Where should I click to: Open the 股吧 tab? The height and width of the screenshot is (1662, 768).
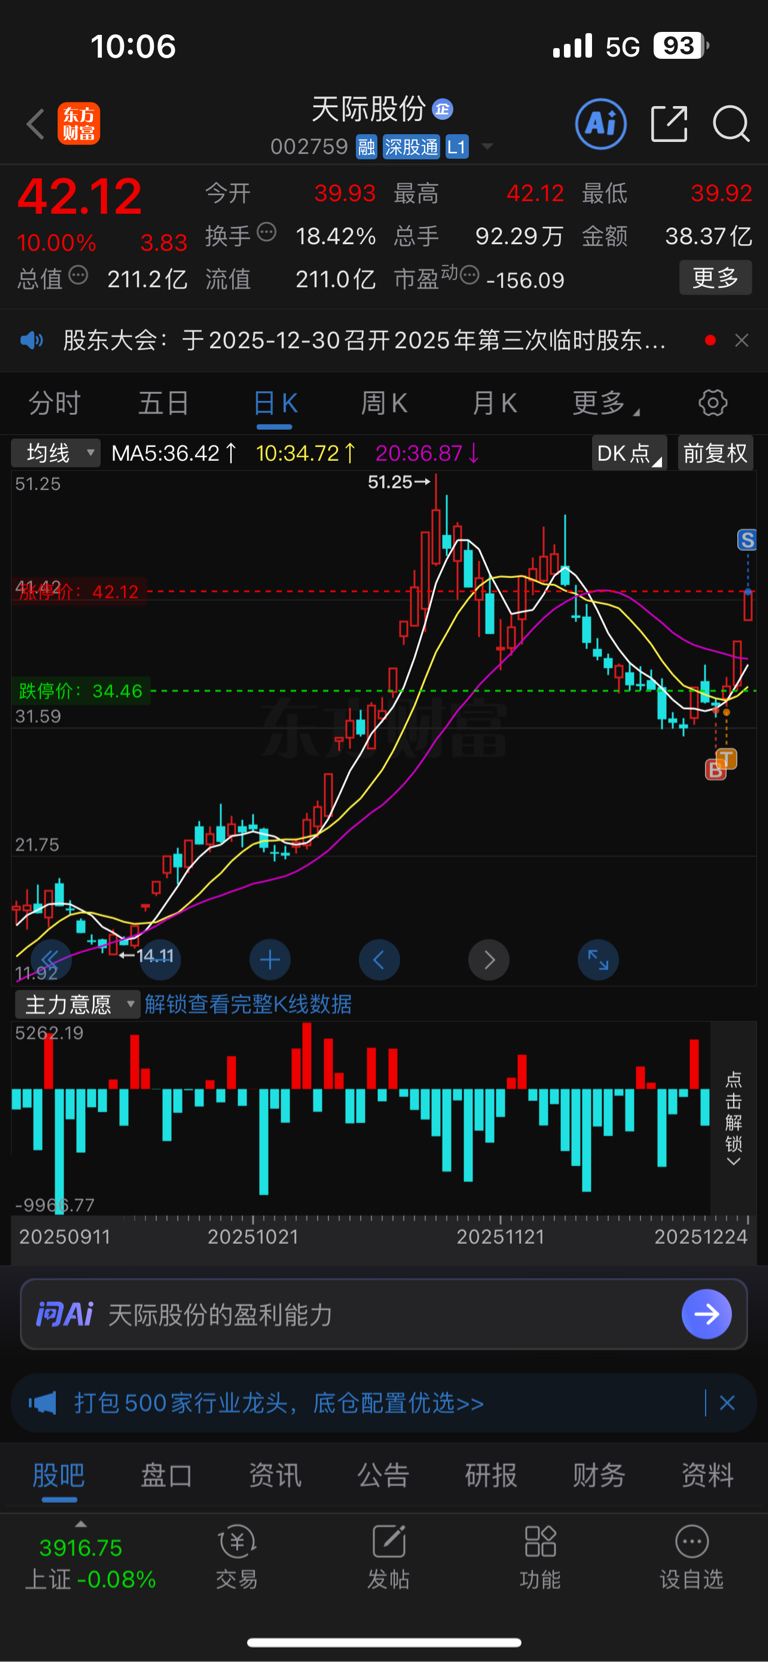click(x=59, y=1475)
